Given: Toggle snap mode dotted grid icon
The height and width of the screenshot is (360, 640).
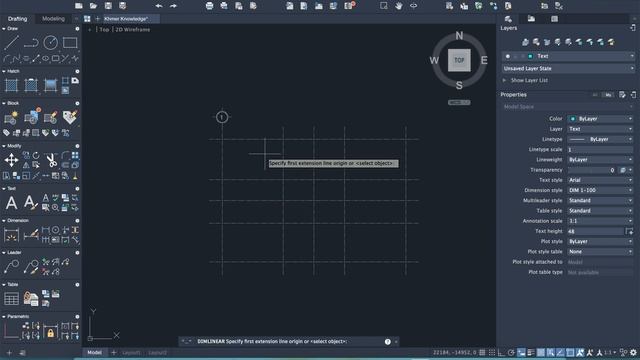Looking at the screenshot, I should pos(492,352).
